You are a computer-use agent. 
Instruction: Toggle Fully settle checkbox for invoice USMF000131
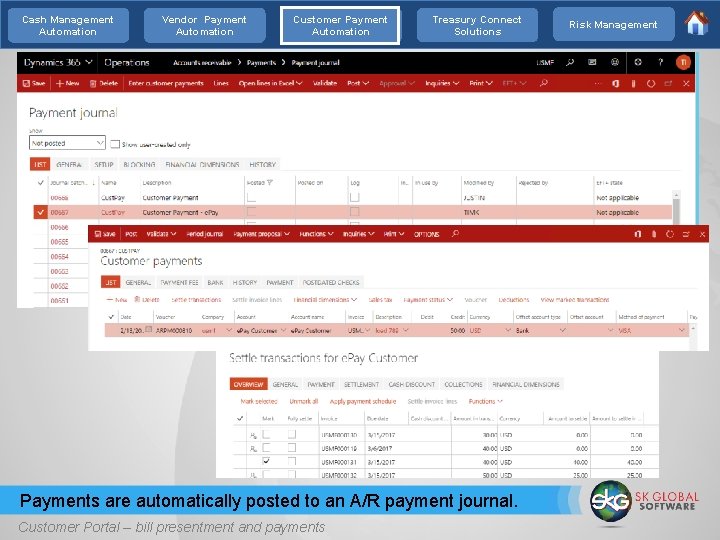(x=292, y=461)
